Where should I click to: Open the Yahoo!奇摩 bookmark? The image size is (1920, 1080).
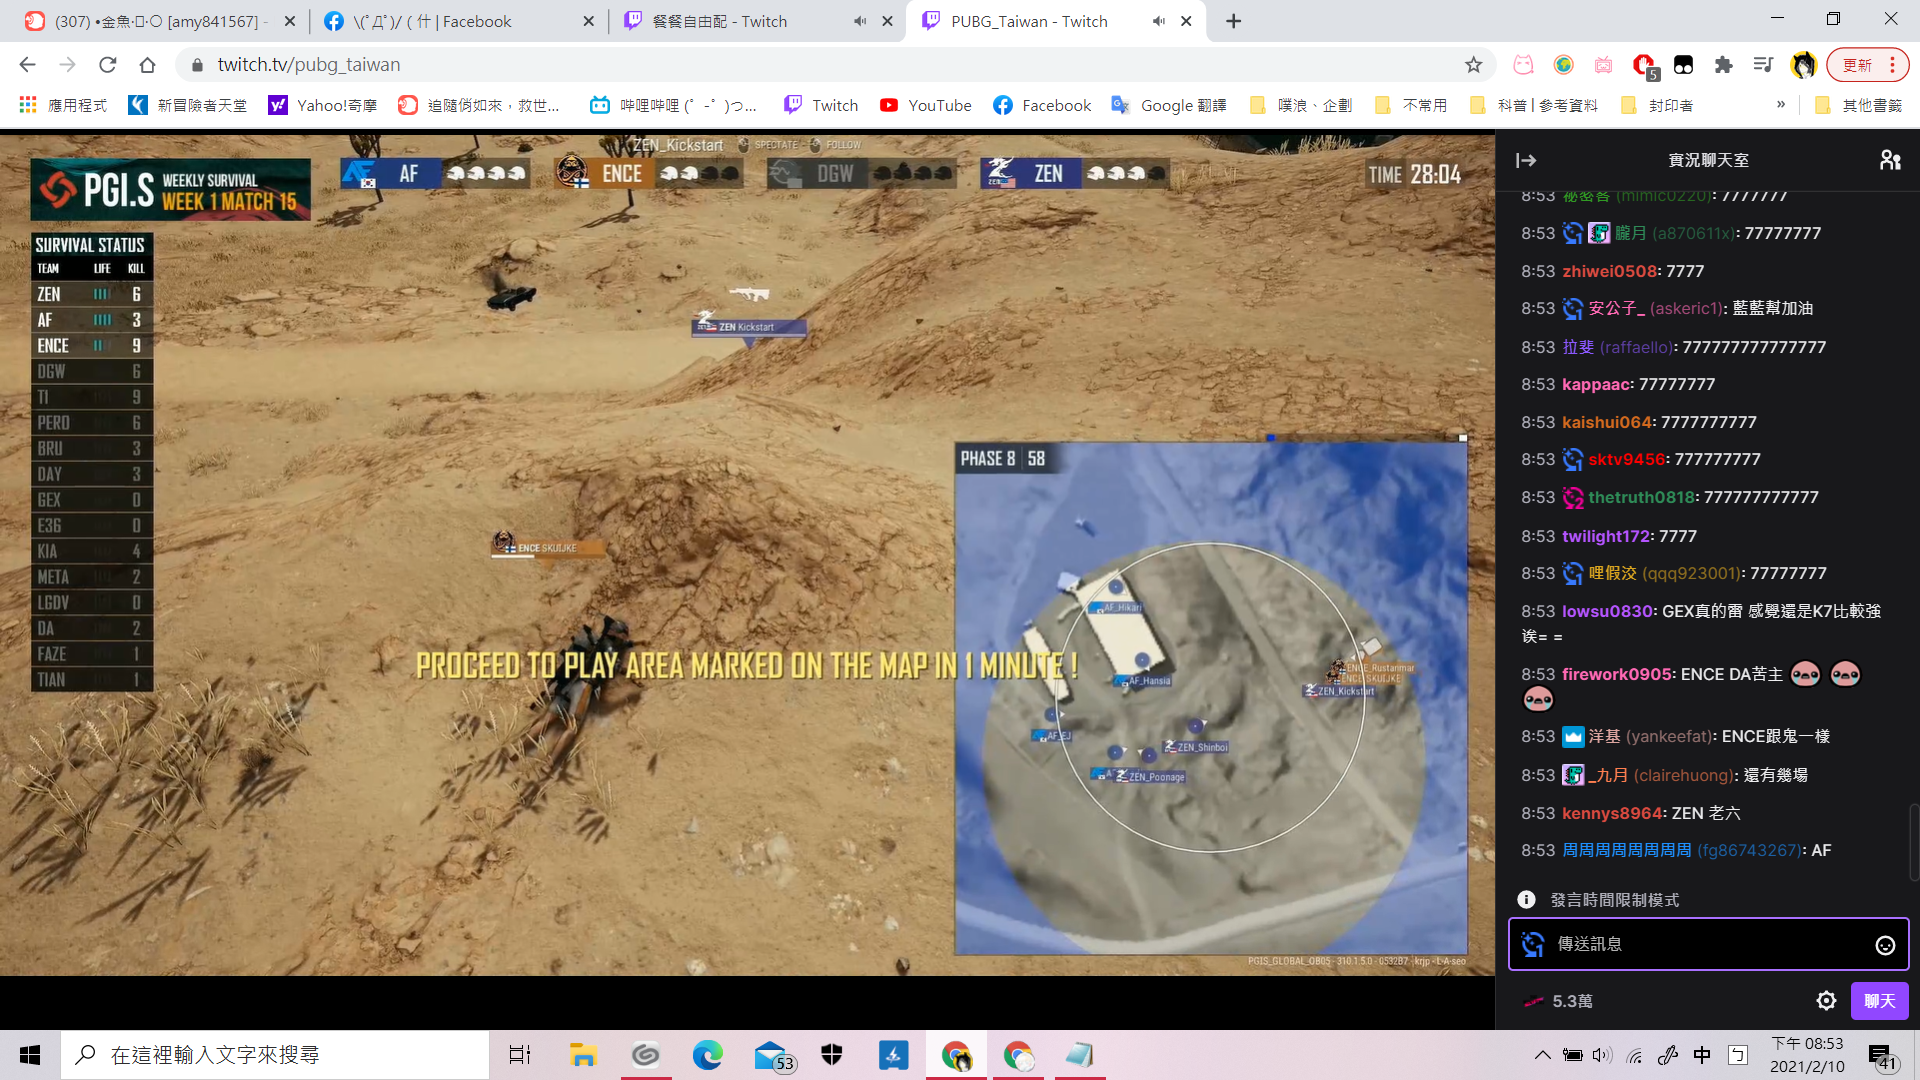tap(322, 105)
